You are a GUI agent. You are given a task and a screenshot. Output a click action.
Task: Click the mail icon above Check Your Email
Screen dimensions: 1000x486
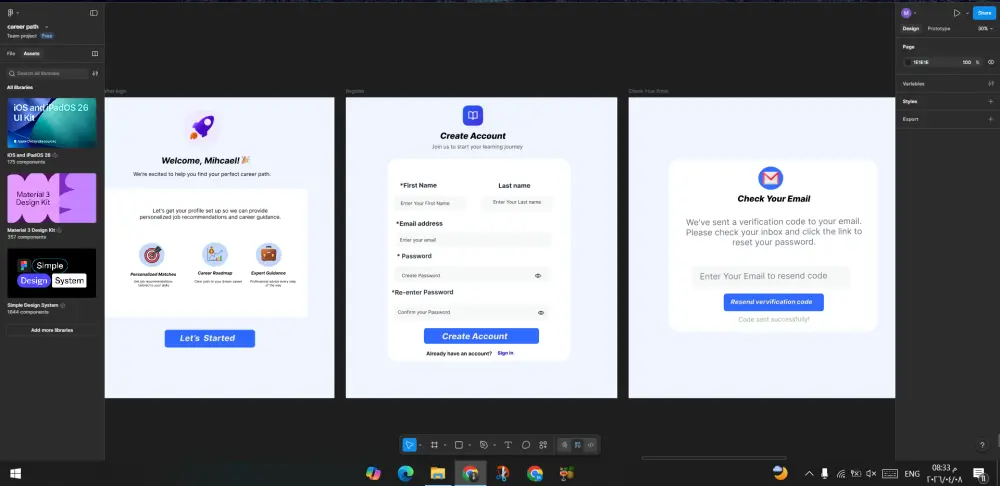(770, 178)
